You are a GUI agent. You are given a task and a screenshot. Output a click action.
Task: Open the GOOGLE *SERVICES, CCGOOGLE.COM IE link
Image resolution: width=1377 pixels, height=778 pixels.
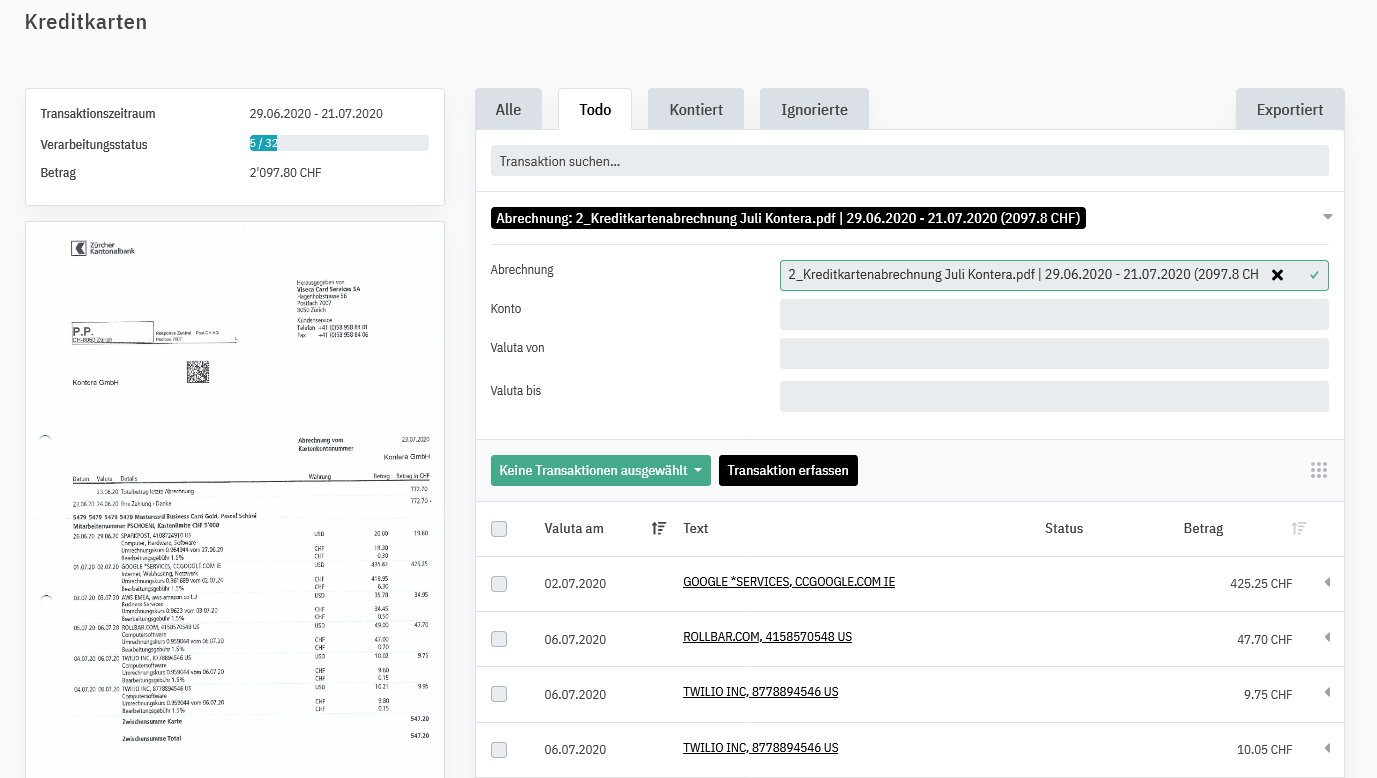coord(789,582)
